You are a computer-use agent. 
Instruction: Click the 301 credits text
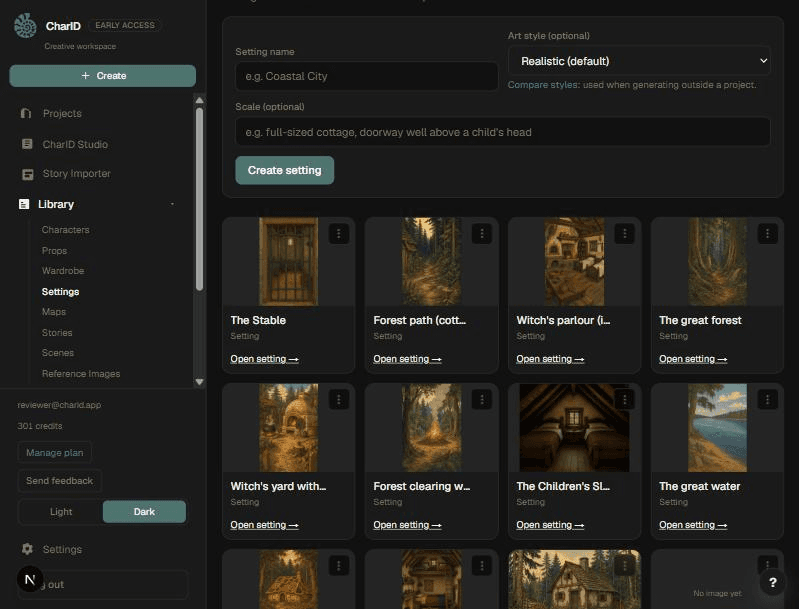[x=40, y=426]
